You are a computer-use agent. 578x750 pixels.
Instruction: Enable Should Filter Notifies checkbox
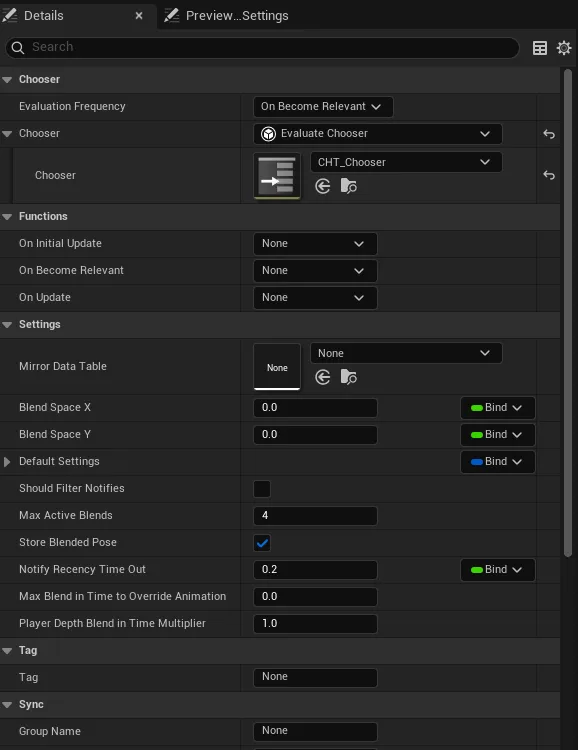(262, 489)
